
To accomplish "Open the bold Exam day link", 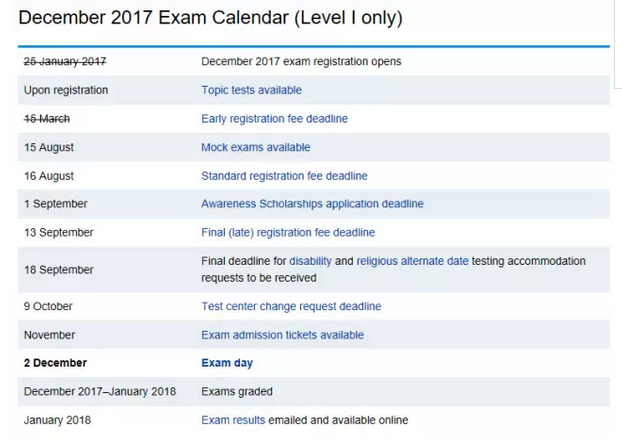I will pos(227,363).
